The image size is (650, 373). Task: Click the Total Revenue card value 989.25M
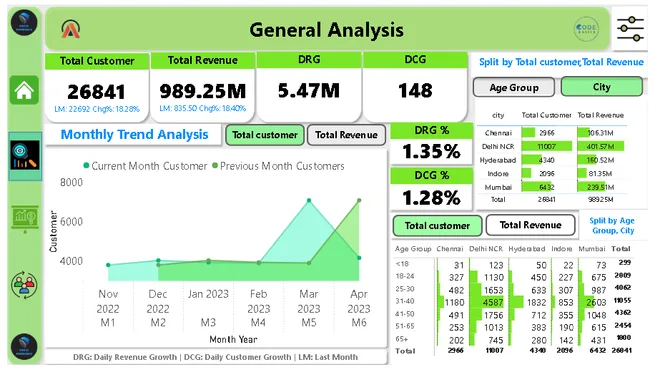[x=203, y=91]
